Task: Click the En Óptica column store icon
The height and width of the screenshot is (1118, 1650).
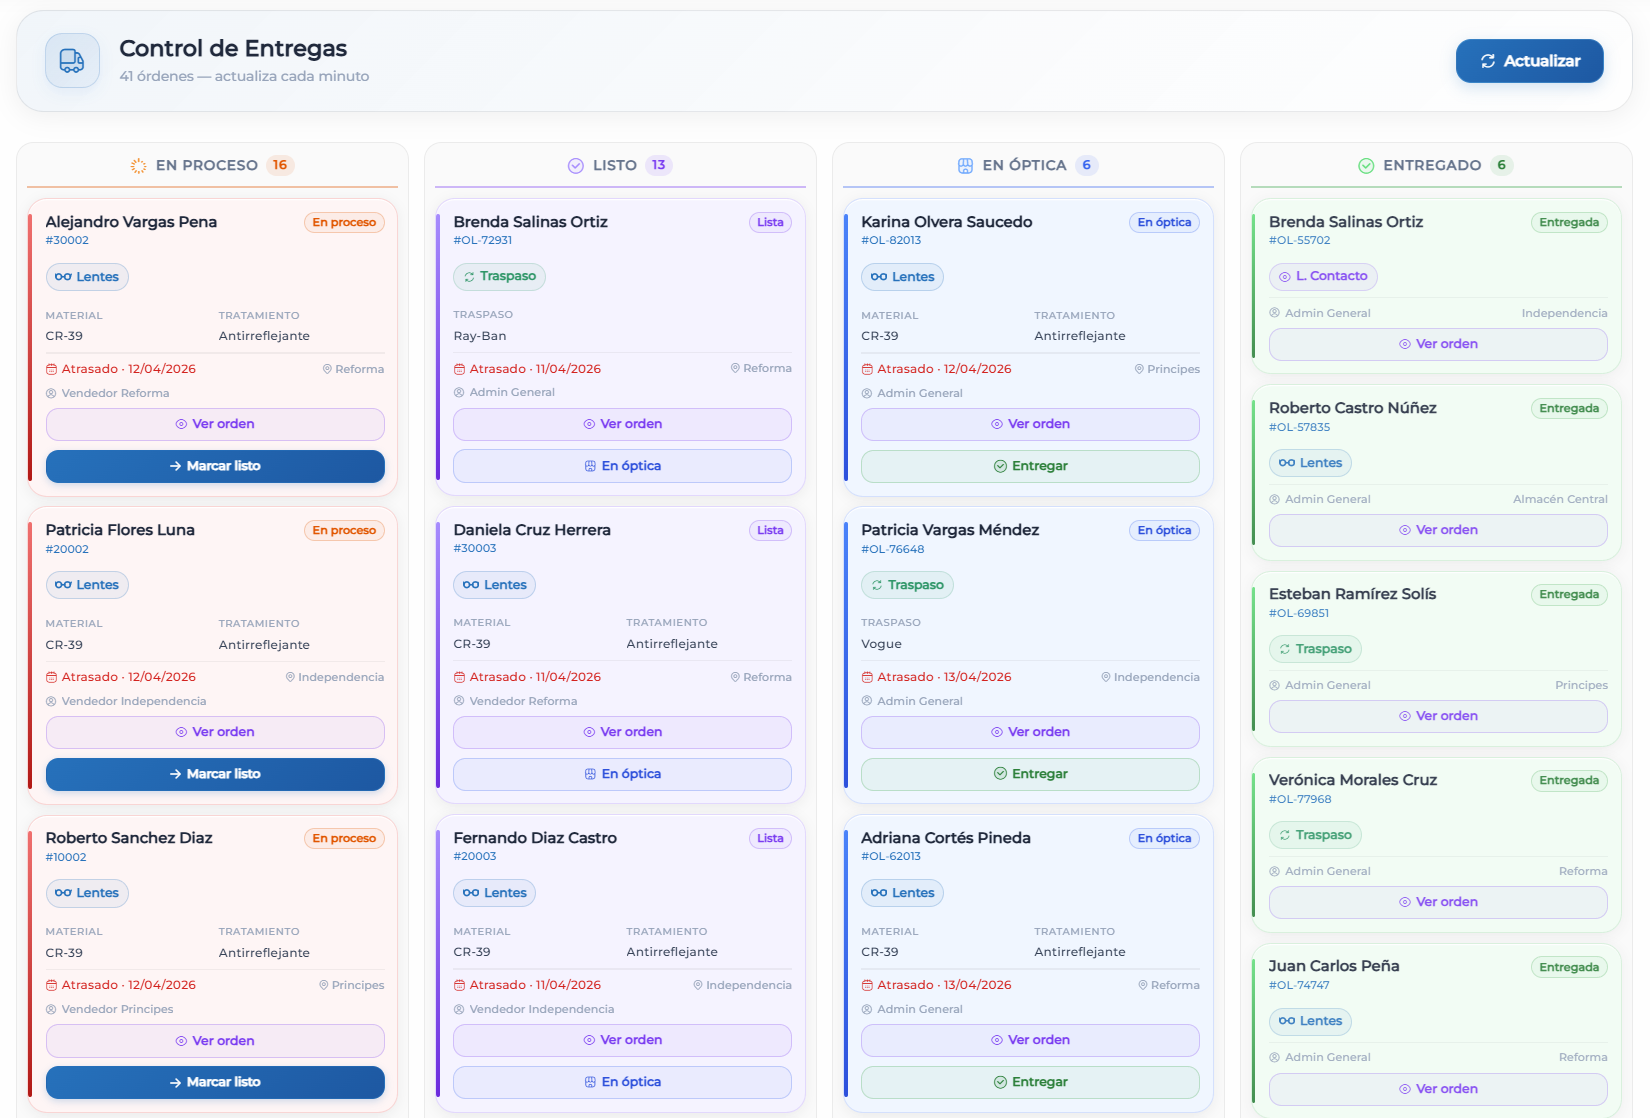Action: (965, 166)
